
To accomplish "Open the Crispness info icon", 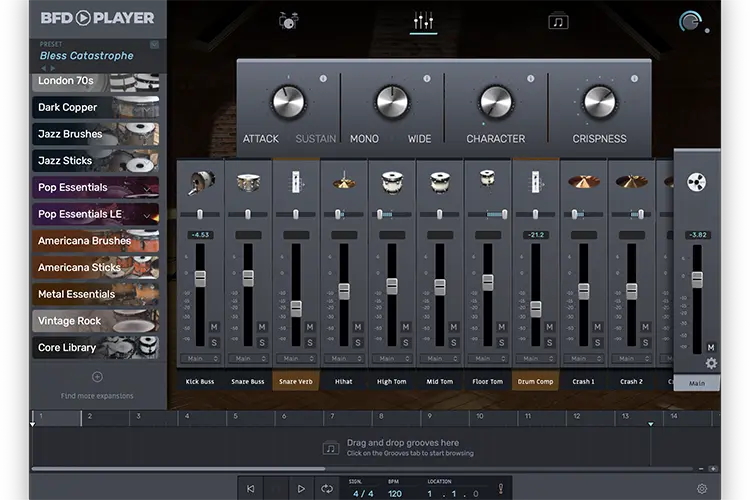I will click(634, 78).
